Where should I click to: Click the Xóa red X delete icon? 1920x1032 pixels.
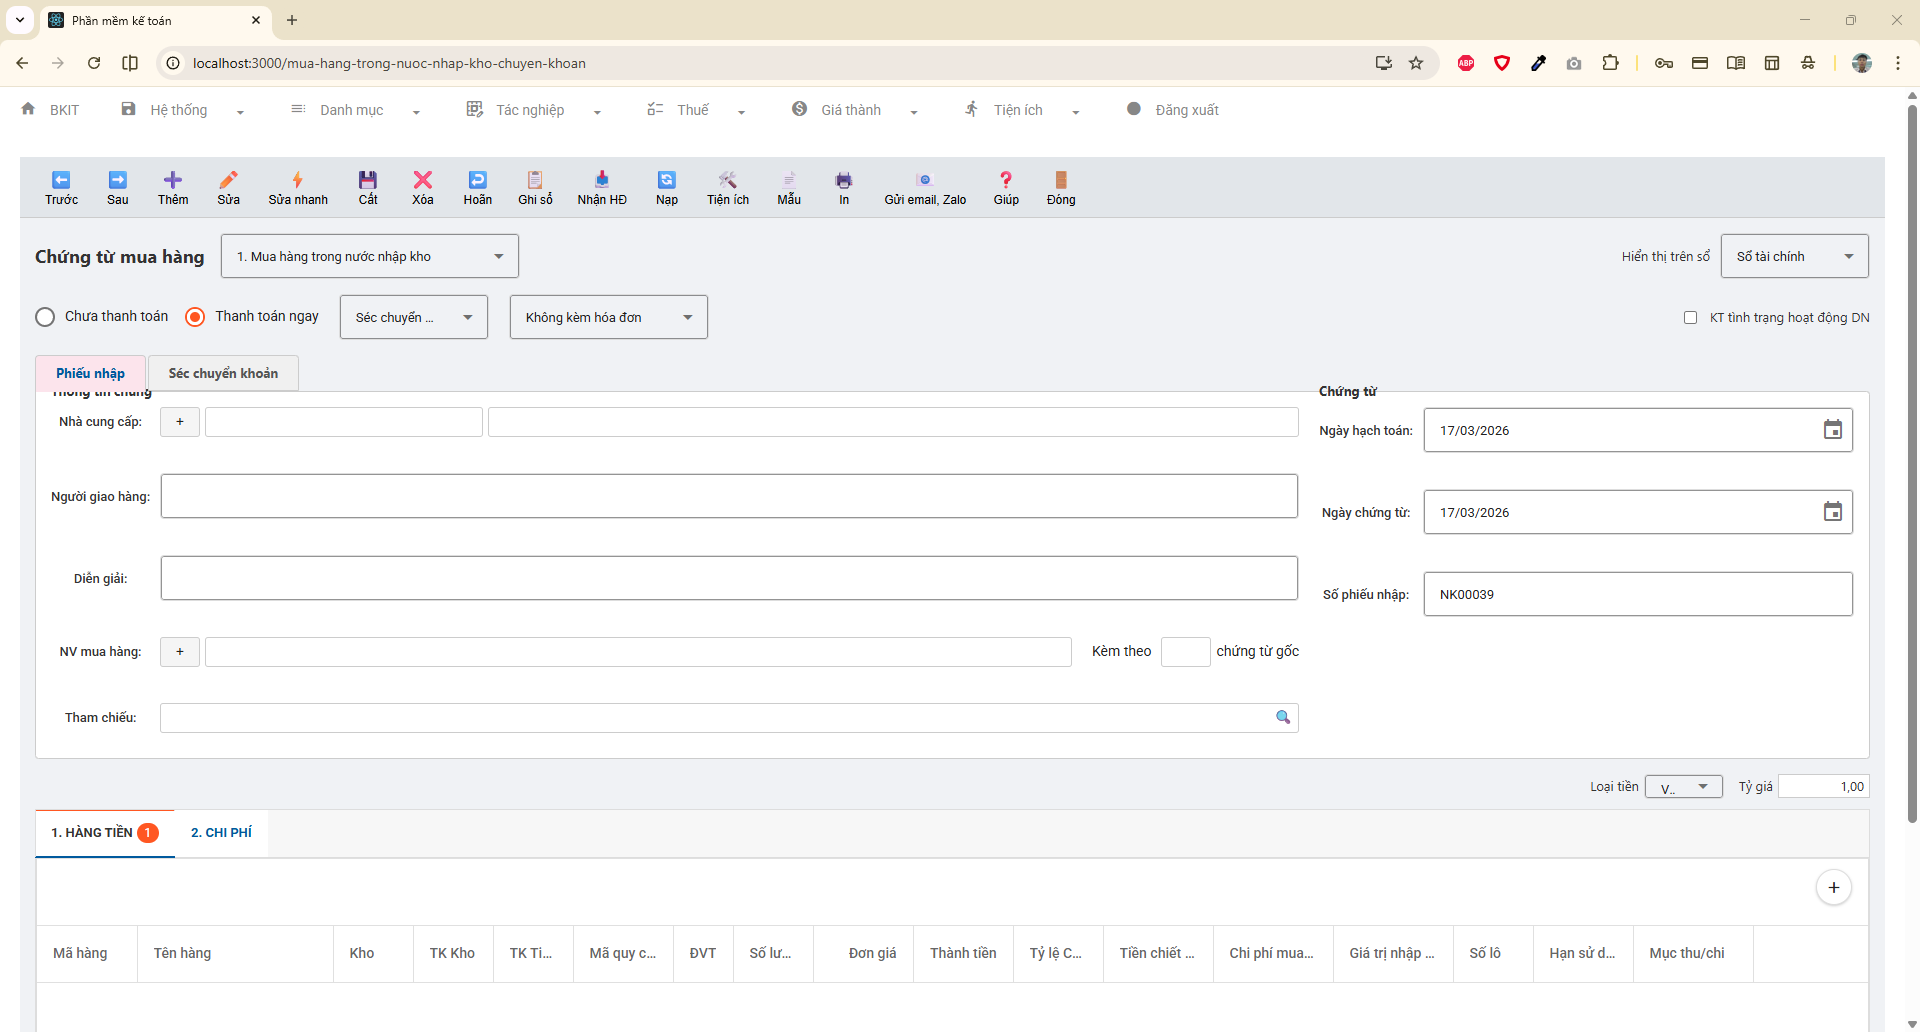pos(422,180)
